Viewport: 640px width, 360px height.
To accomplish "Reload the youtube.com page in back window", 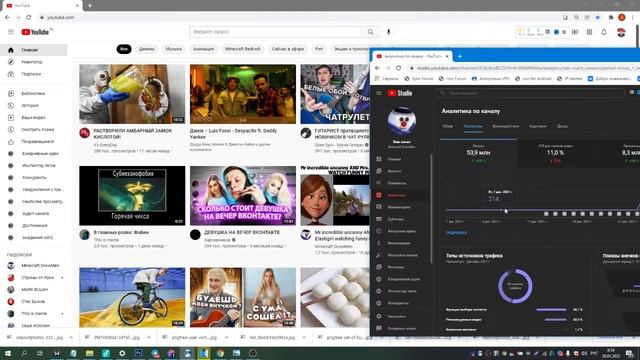I will click(29, 18).
